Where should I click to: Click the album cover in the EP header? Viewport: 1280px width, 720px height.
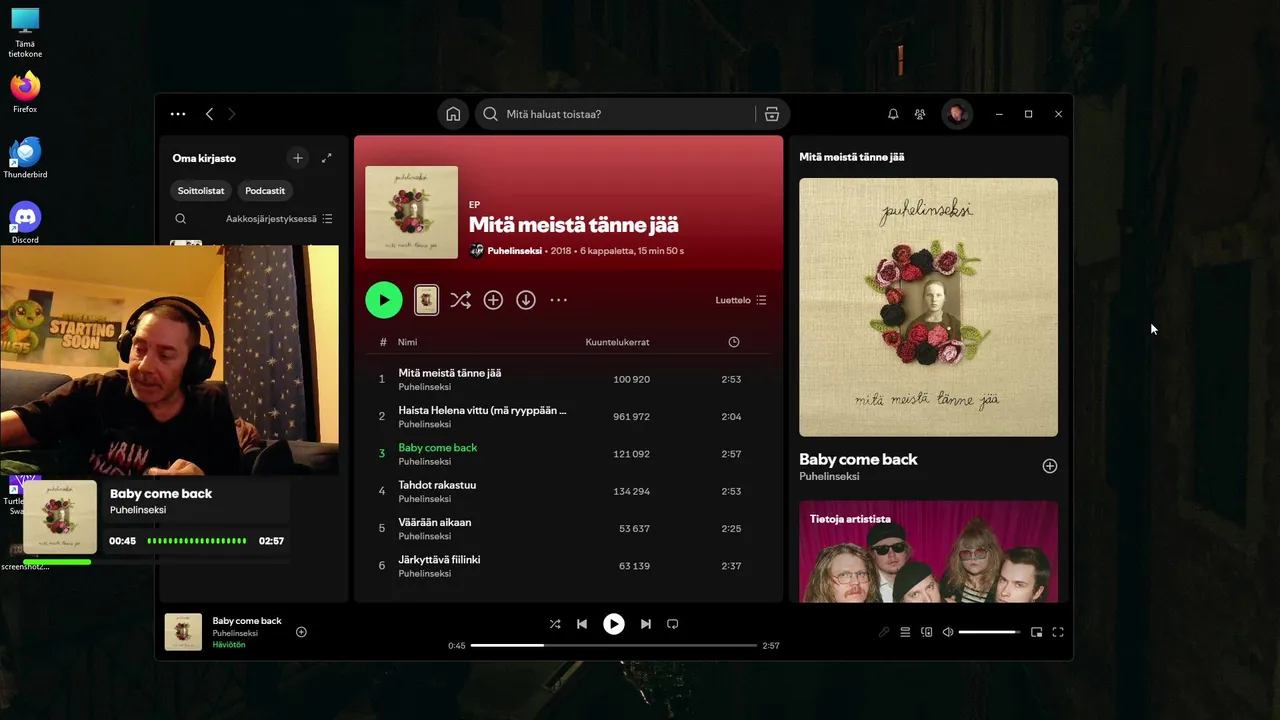412,212
